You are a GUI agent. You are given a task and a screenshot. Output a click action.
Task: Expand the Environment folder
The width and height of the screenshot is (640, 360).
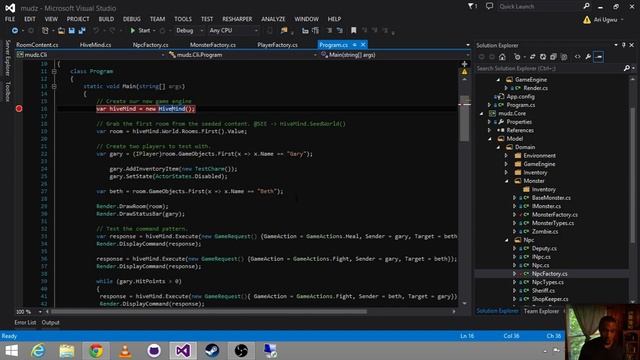pyautogui.click(x=506, y=156)
